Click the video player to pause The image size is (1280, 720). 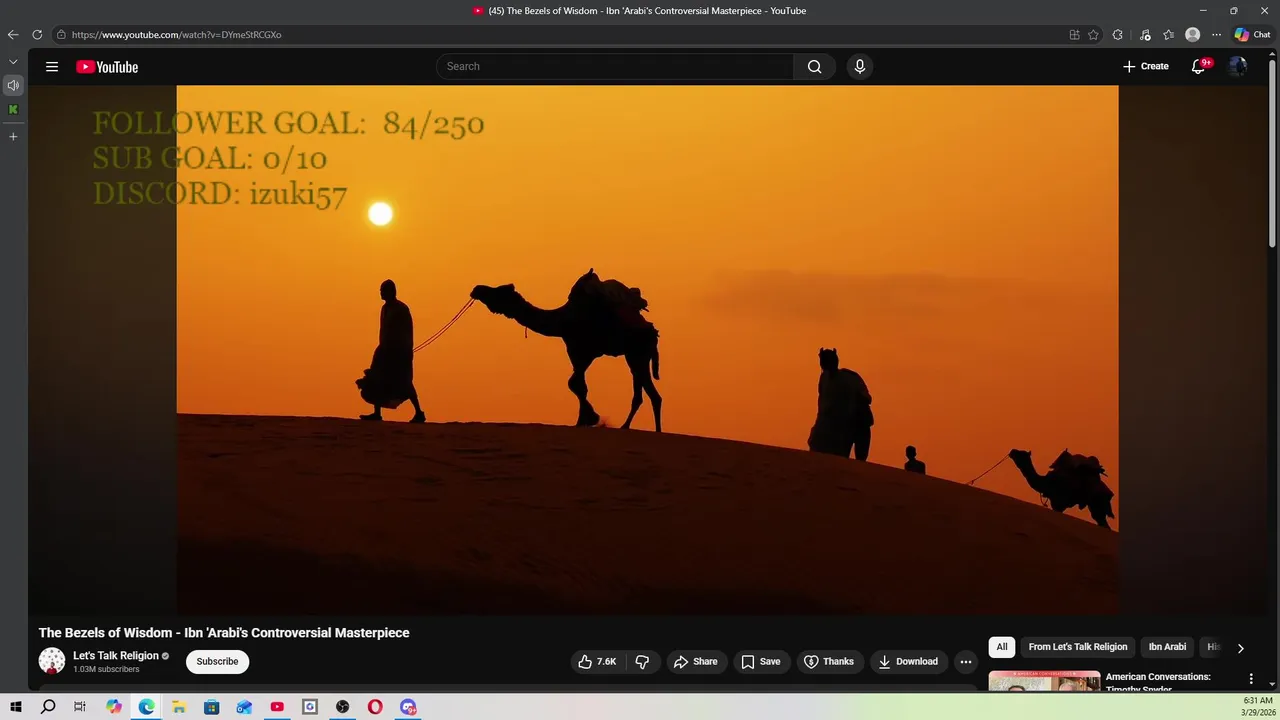coord(647,350)
